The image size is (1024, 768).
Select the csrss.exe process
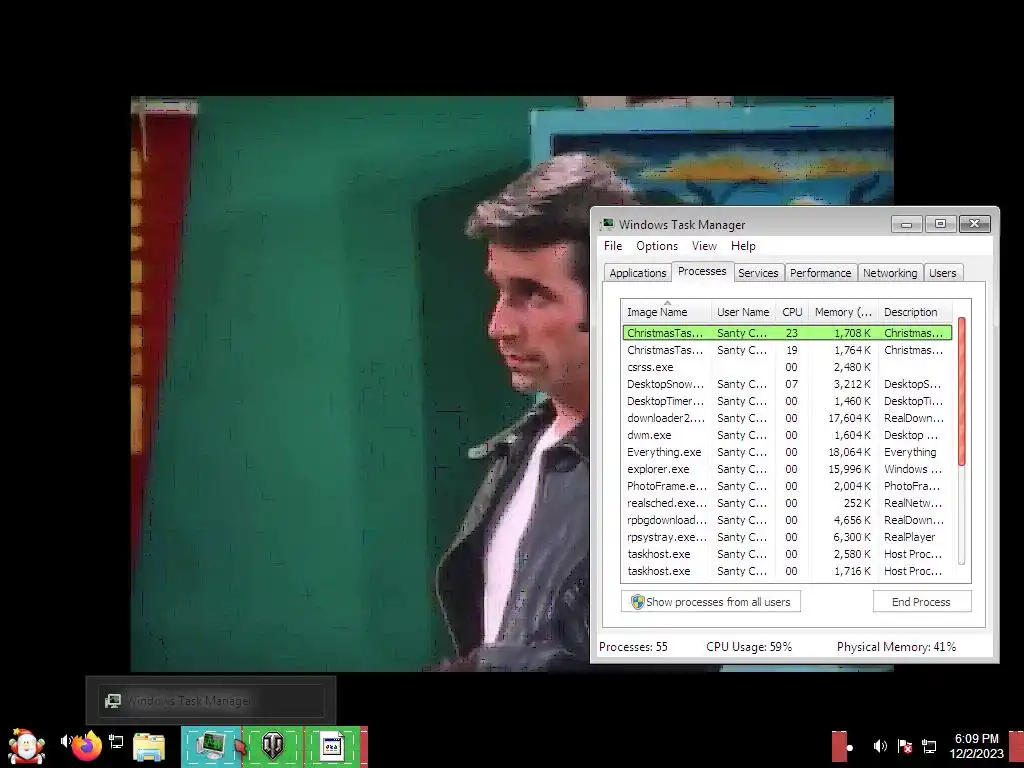click(788, 367)
